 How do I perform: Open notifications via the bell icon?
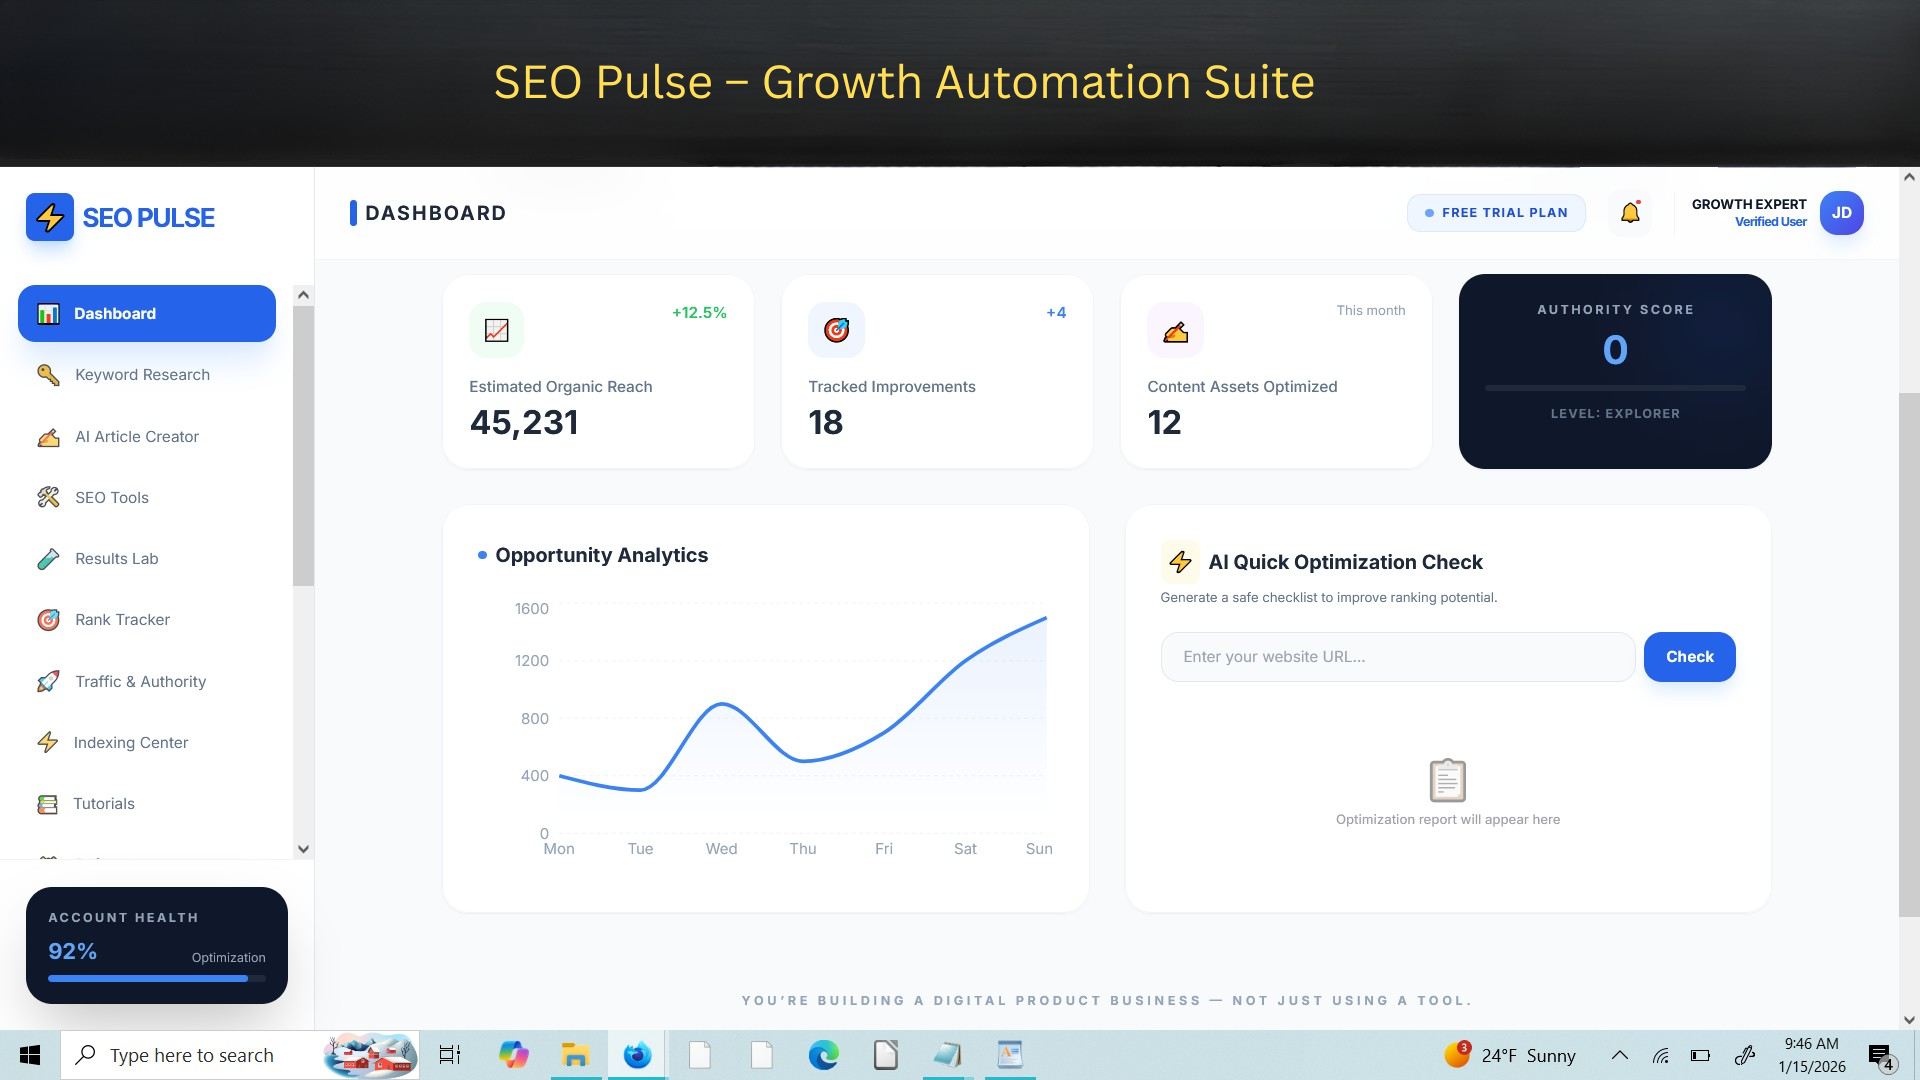coord(1631,212)
